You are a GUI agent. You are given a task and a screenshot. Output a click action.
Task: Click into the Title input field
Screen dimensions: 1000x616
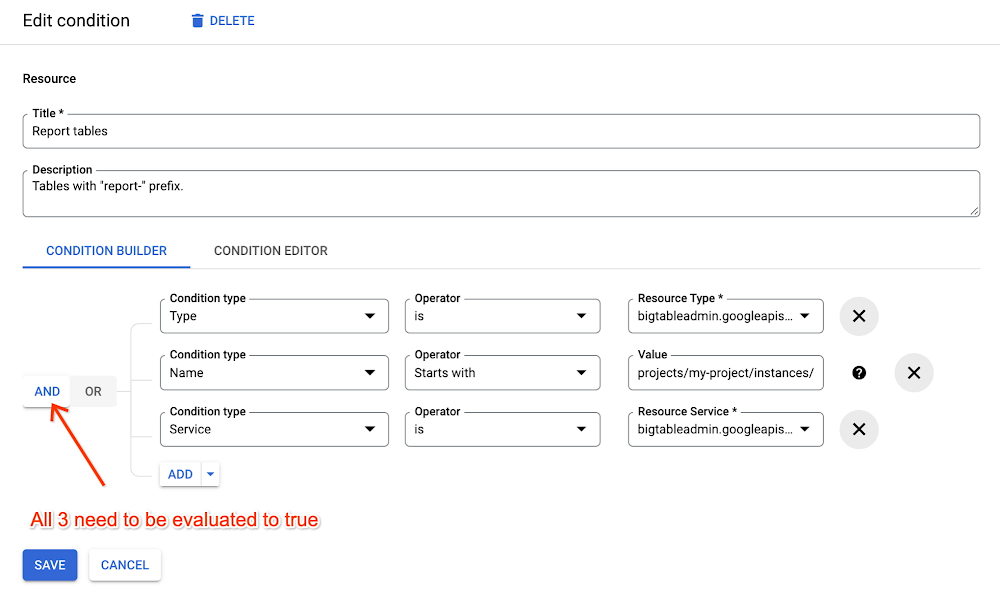[500, 131]
